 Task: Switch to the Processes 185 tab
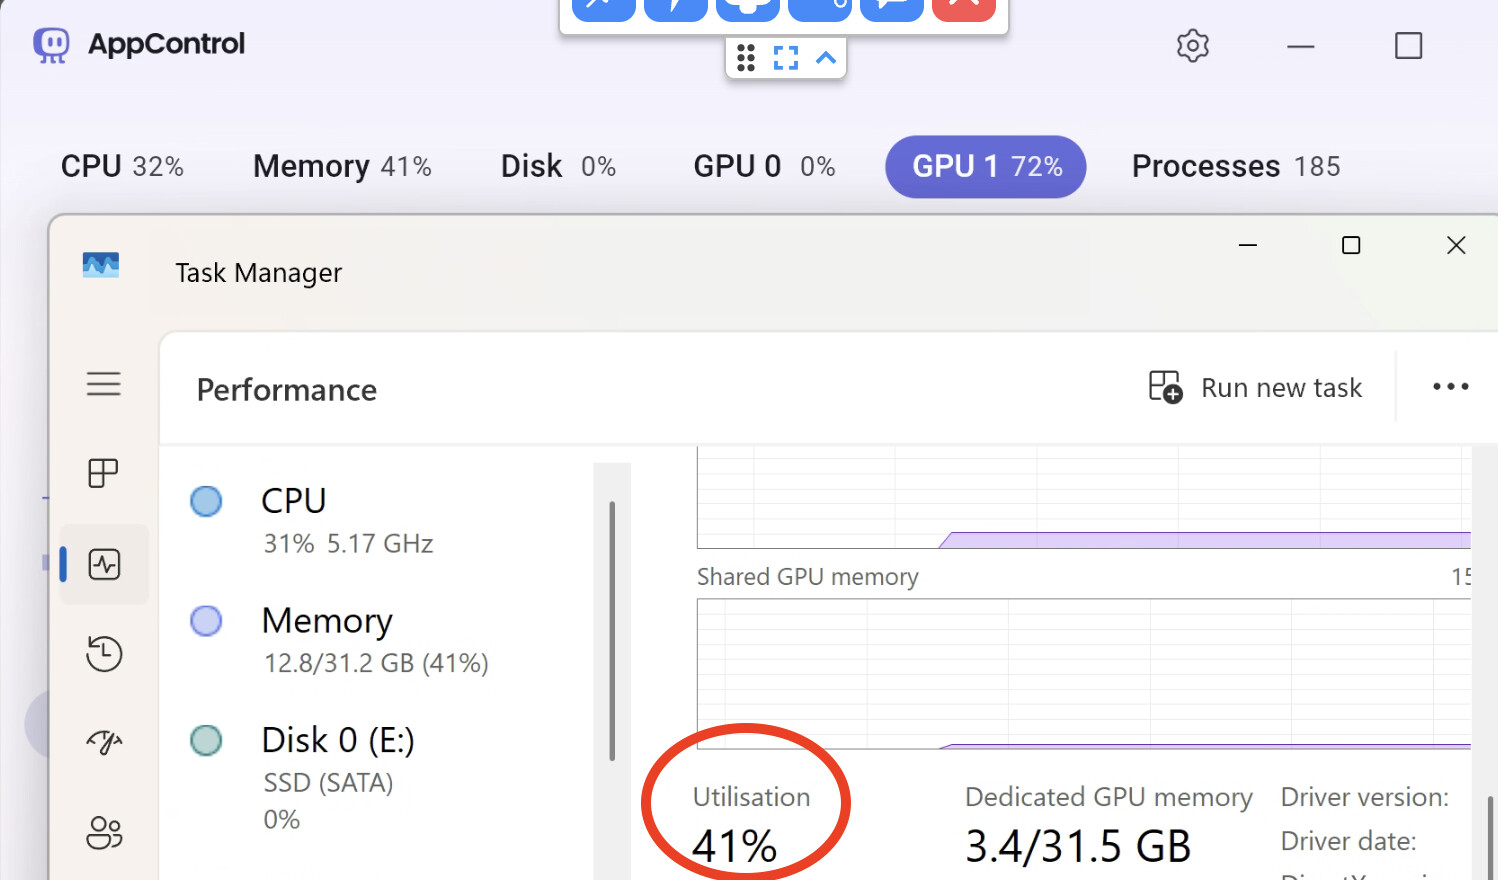click(1236, 166)
